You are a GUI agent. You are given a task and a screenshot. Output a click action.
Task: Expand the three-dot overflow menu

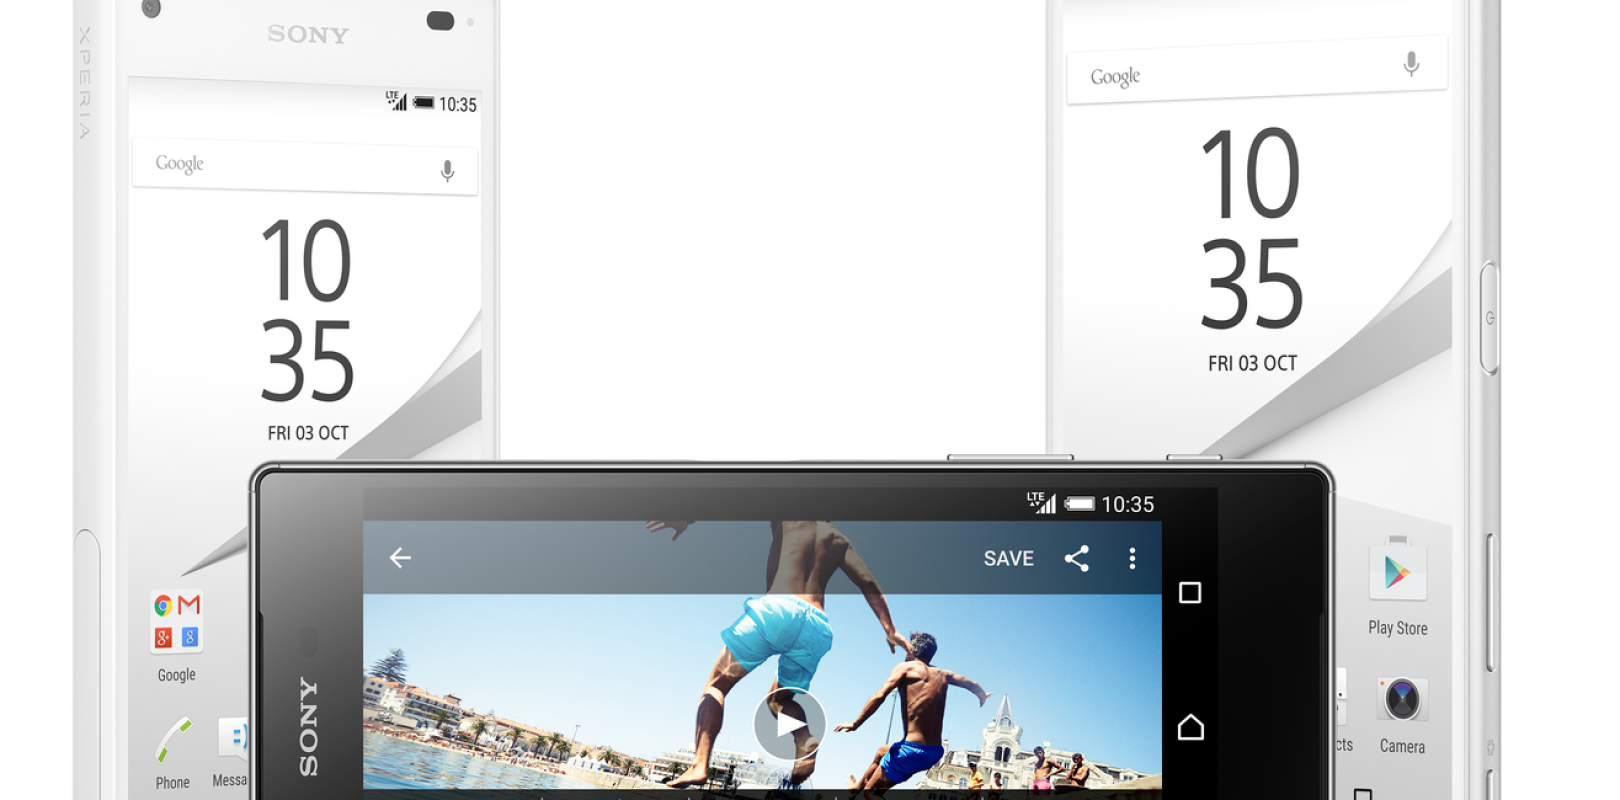tap(1132, 558)
